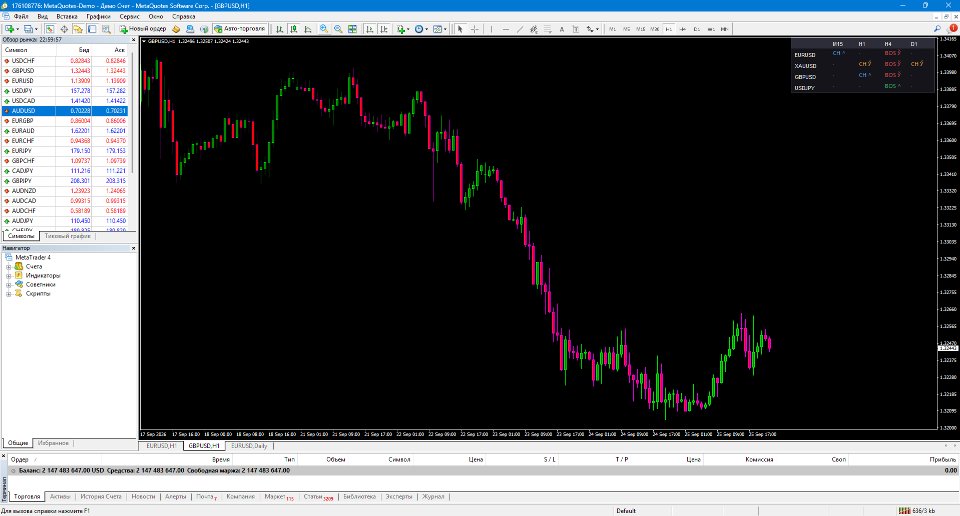Switch to the EURUSD,Daily chart tab
Screen dimensions: 960x516
pyautogui.click(x=249, y=446)
